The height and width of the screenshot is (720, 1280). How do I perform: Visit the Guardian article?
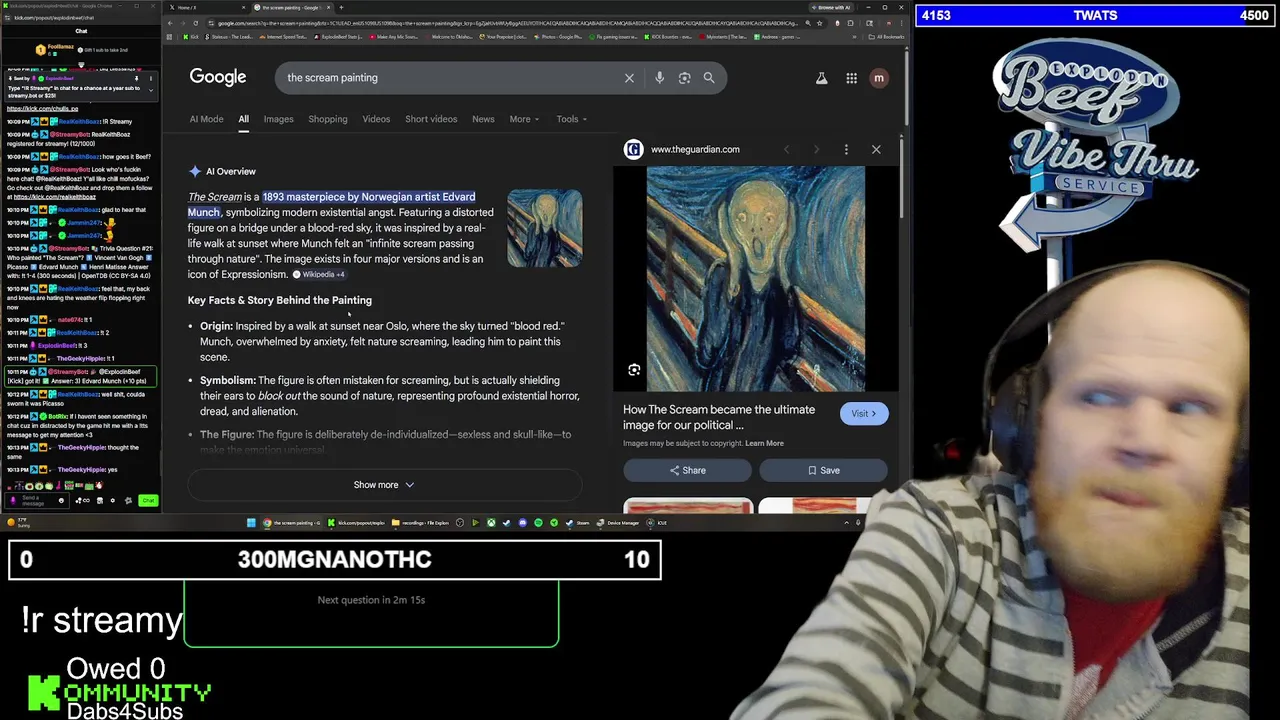(864, 414)
